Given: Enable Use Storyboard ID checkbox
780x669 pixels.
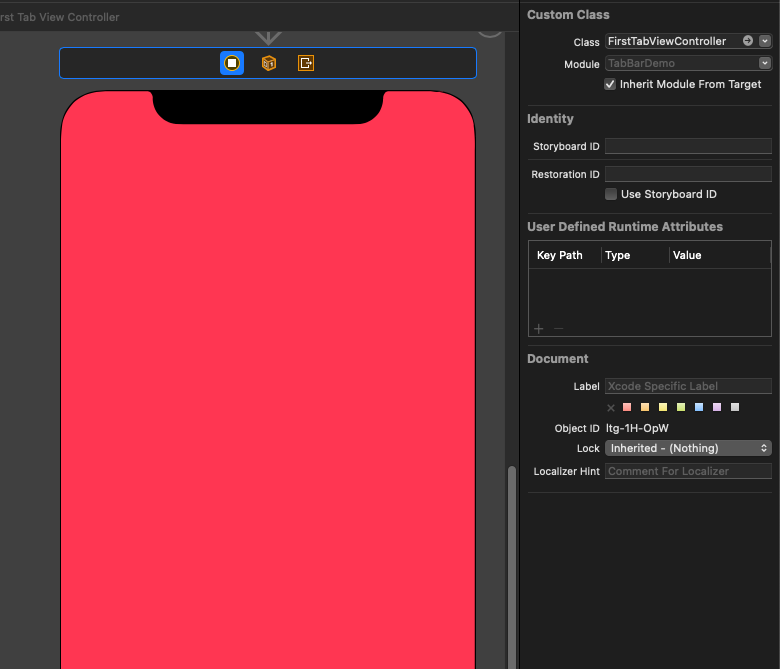Looking at the screenshot, I should [x=611, y=194].
